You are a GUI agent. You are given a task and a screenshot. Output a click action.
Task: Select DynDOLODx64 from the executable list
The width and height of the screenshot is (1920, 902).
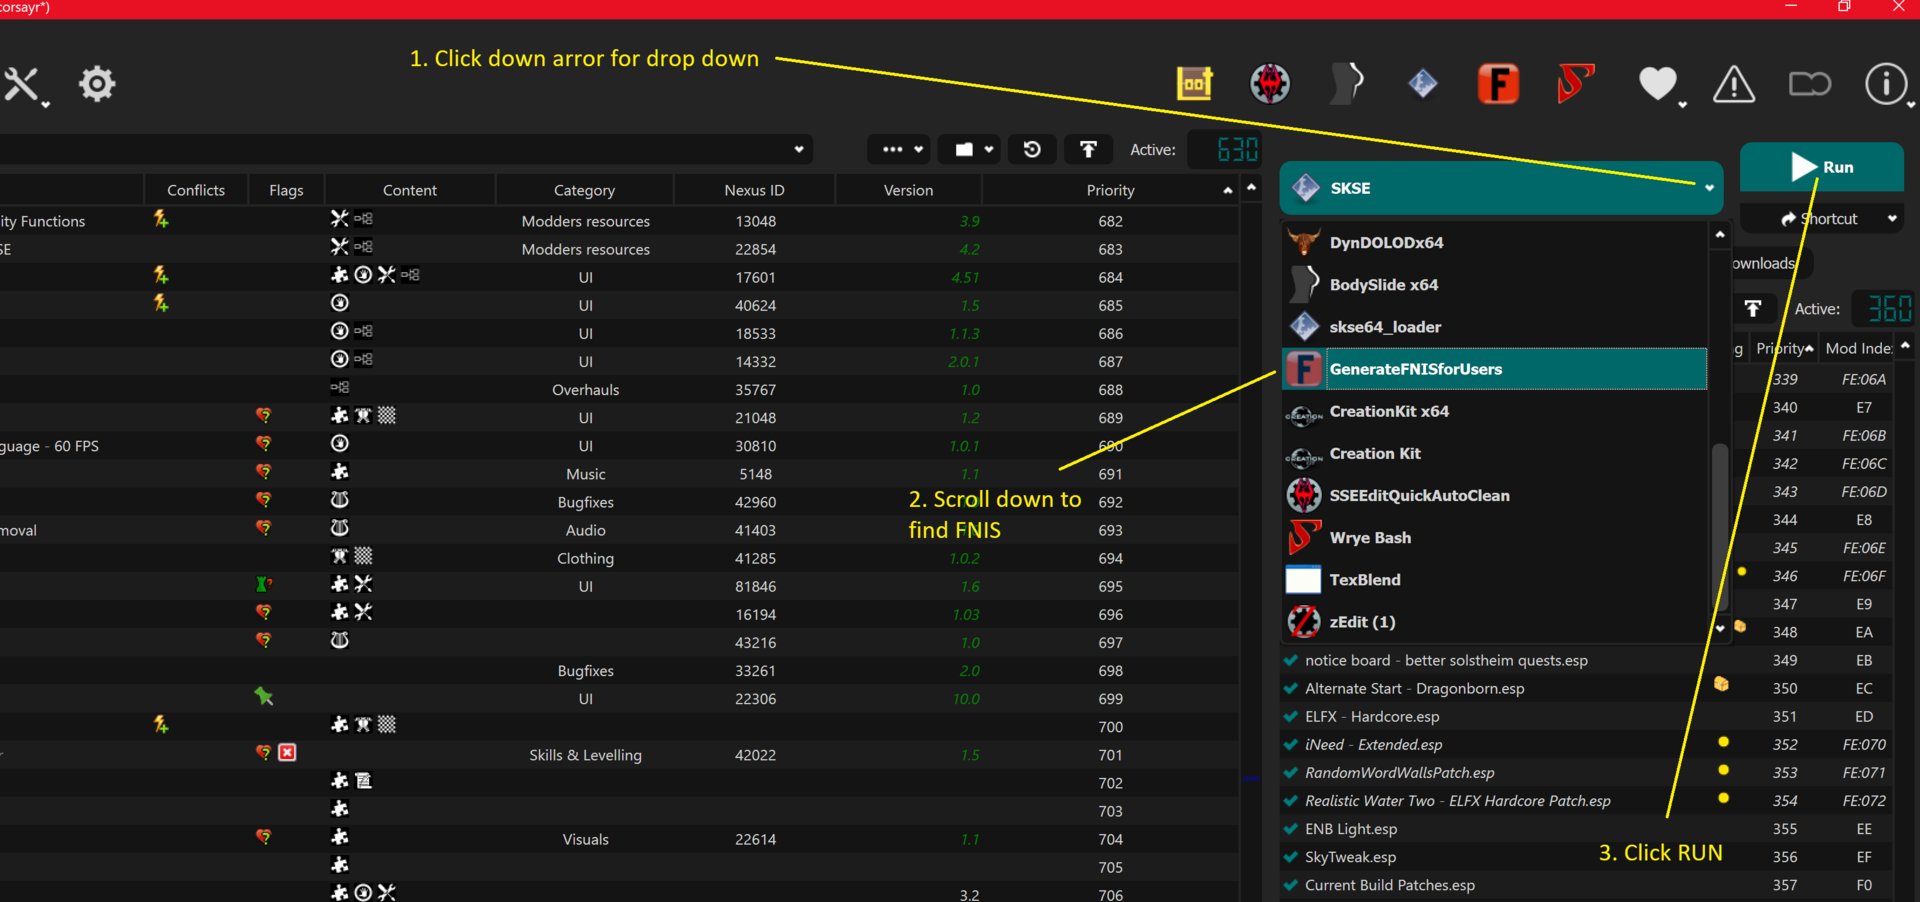(1495, 242)
